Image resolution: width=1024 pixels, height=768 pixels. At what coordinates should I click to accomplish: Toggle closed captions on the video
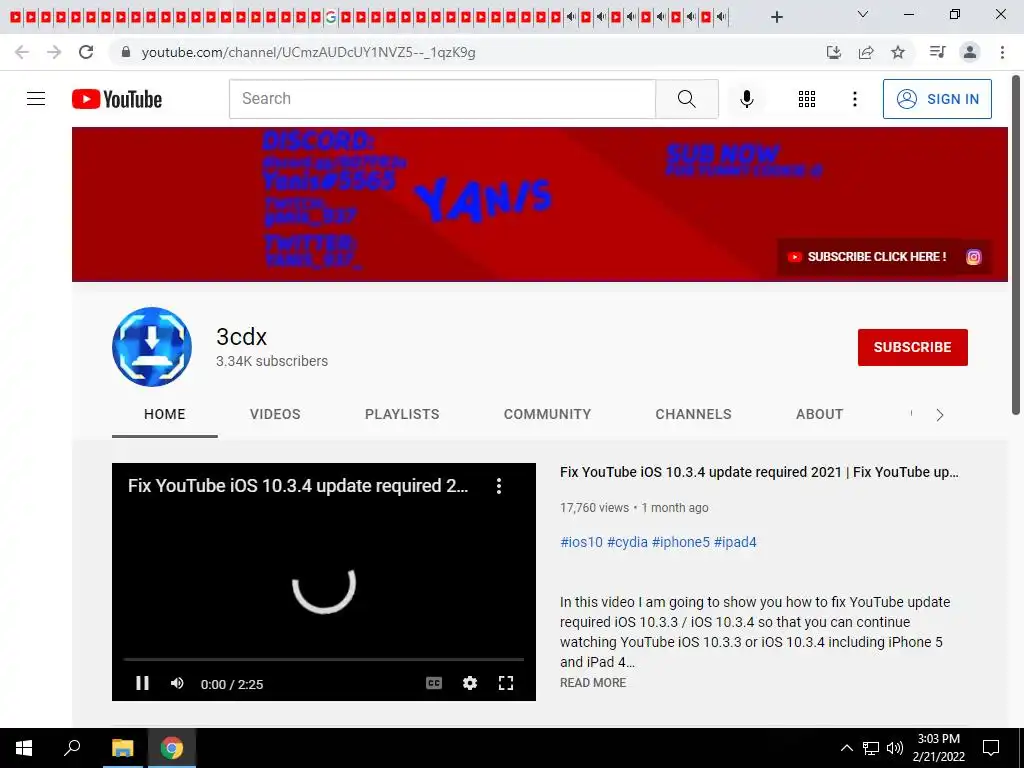[434, 683]
